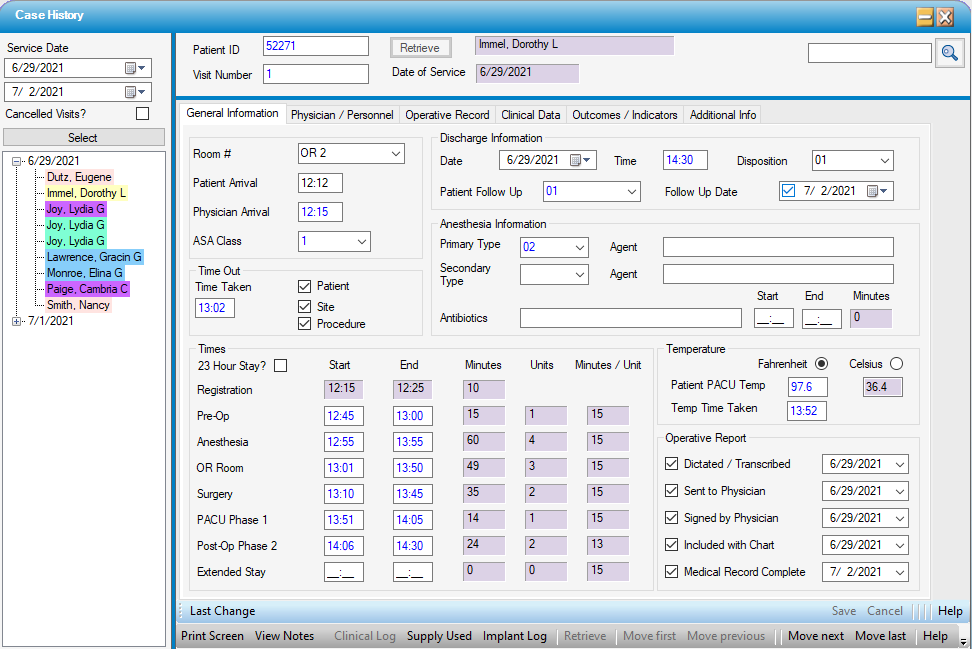Viewport: 972px width, 649px height.
Task: Open the Disposition dropdown
Action: (x=884, y=161)
